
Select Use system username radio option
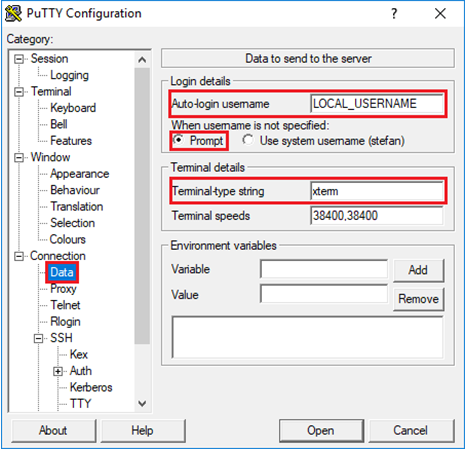click(x=248, y=140)
